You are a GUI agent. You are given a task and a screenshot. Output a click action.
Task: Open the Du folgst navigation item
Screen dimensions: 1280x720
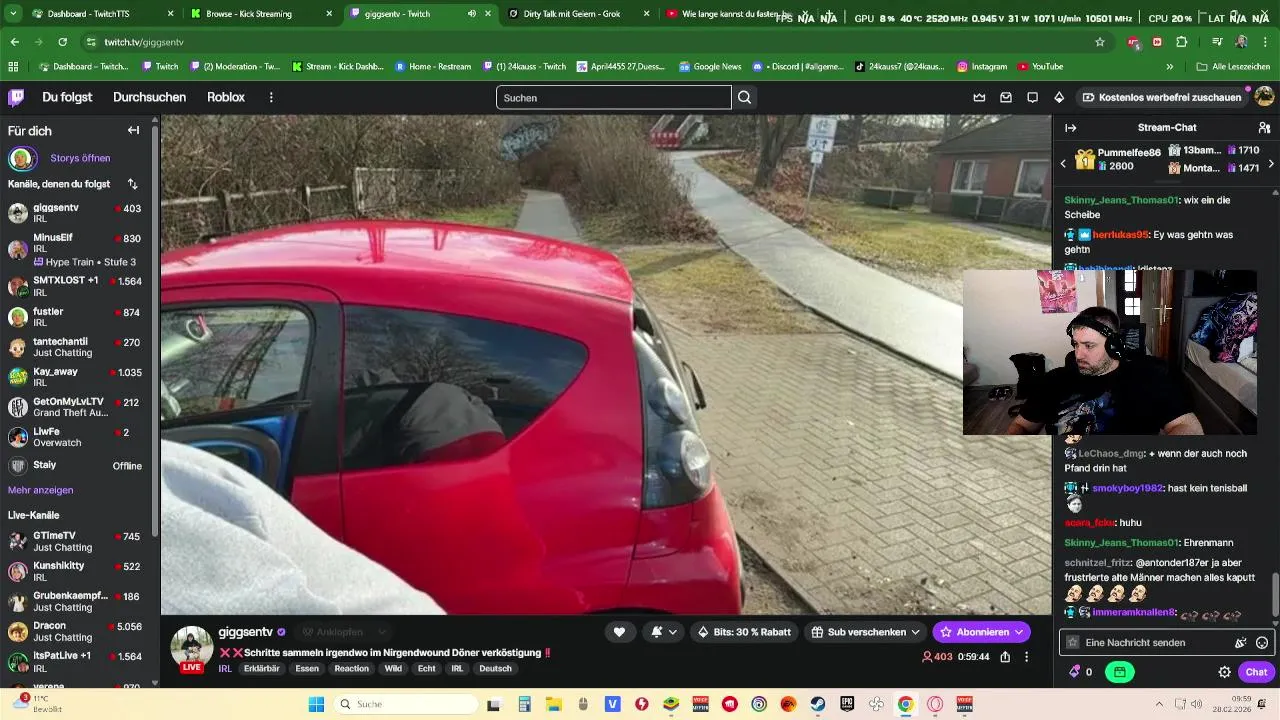coord(67,97)
